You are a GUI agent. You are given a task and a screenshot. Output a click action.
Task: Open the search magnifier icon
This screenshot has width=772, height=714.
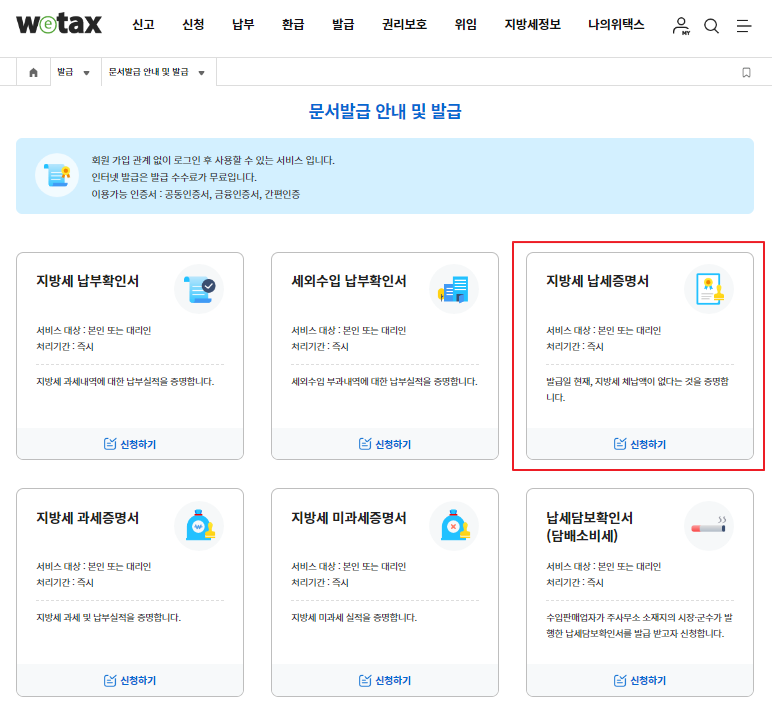(711, 26)
